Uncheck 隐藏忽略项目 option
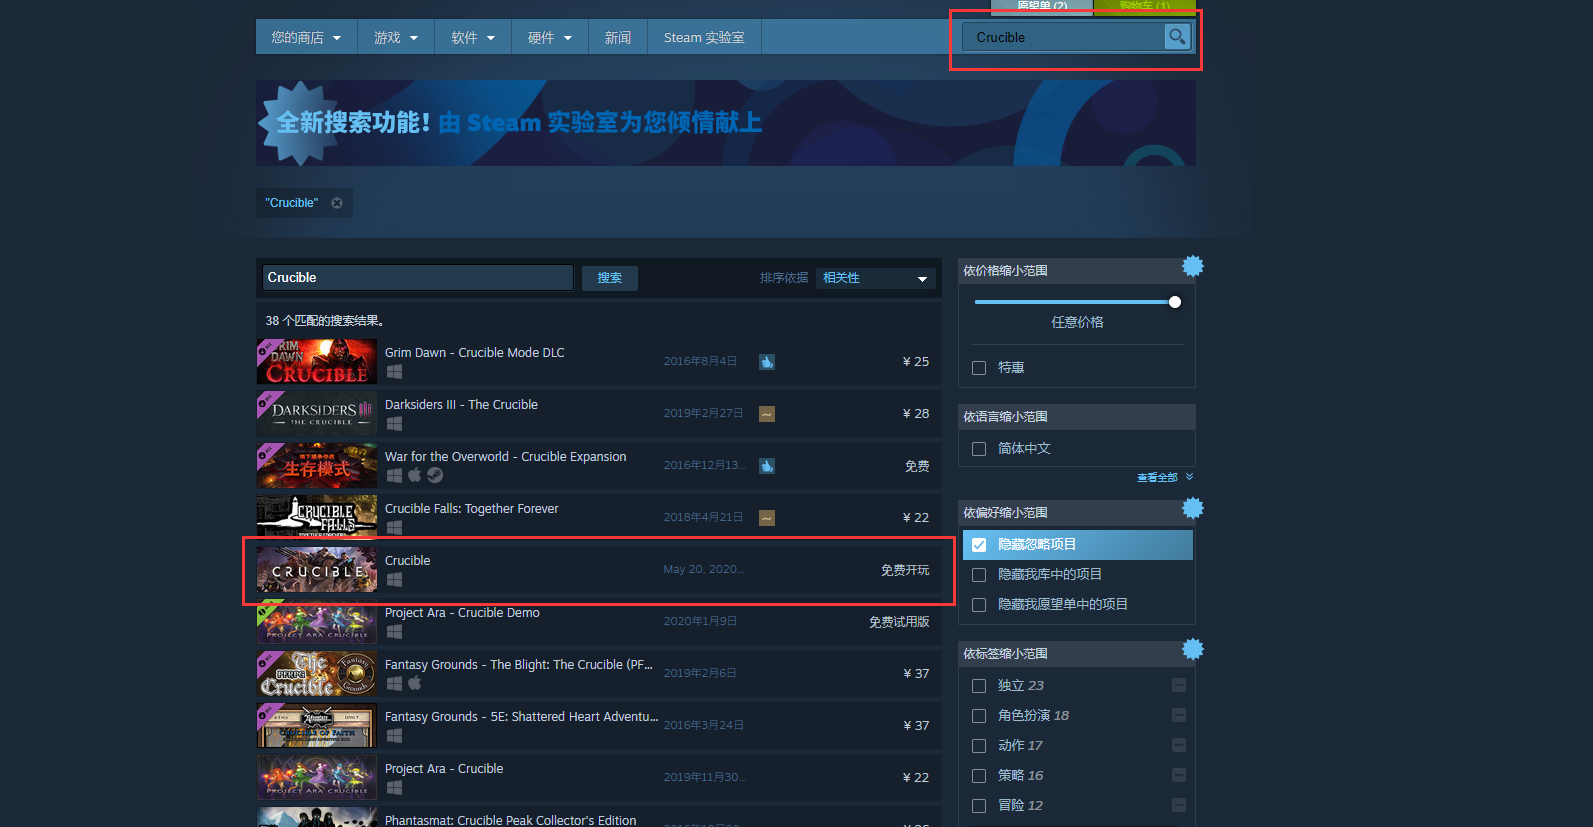The image size is (1593, 827). pyautogui.click(x=979, y=545)
